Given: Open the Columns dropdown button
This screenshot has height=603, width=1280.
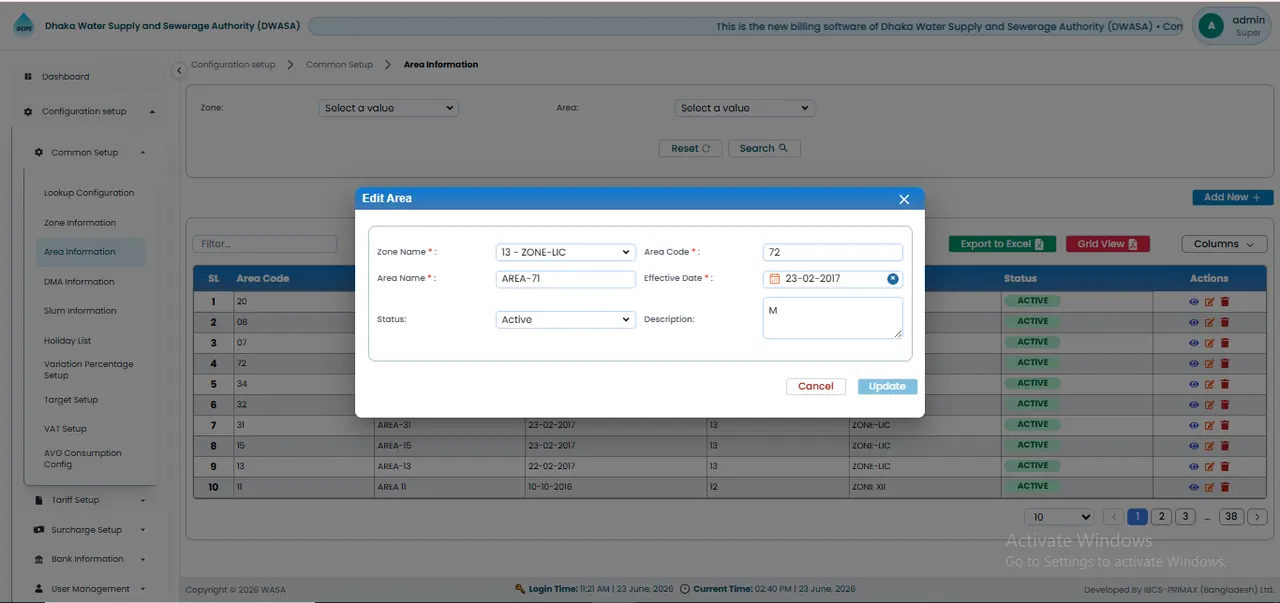Looking at the screenshot, I should 1224,244.
